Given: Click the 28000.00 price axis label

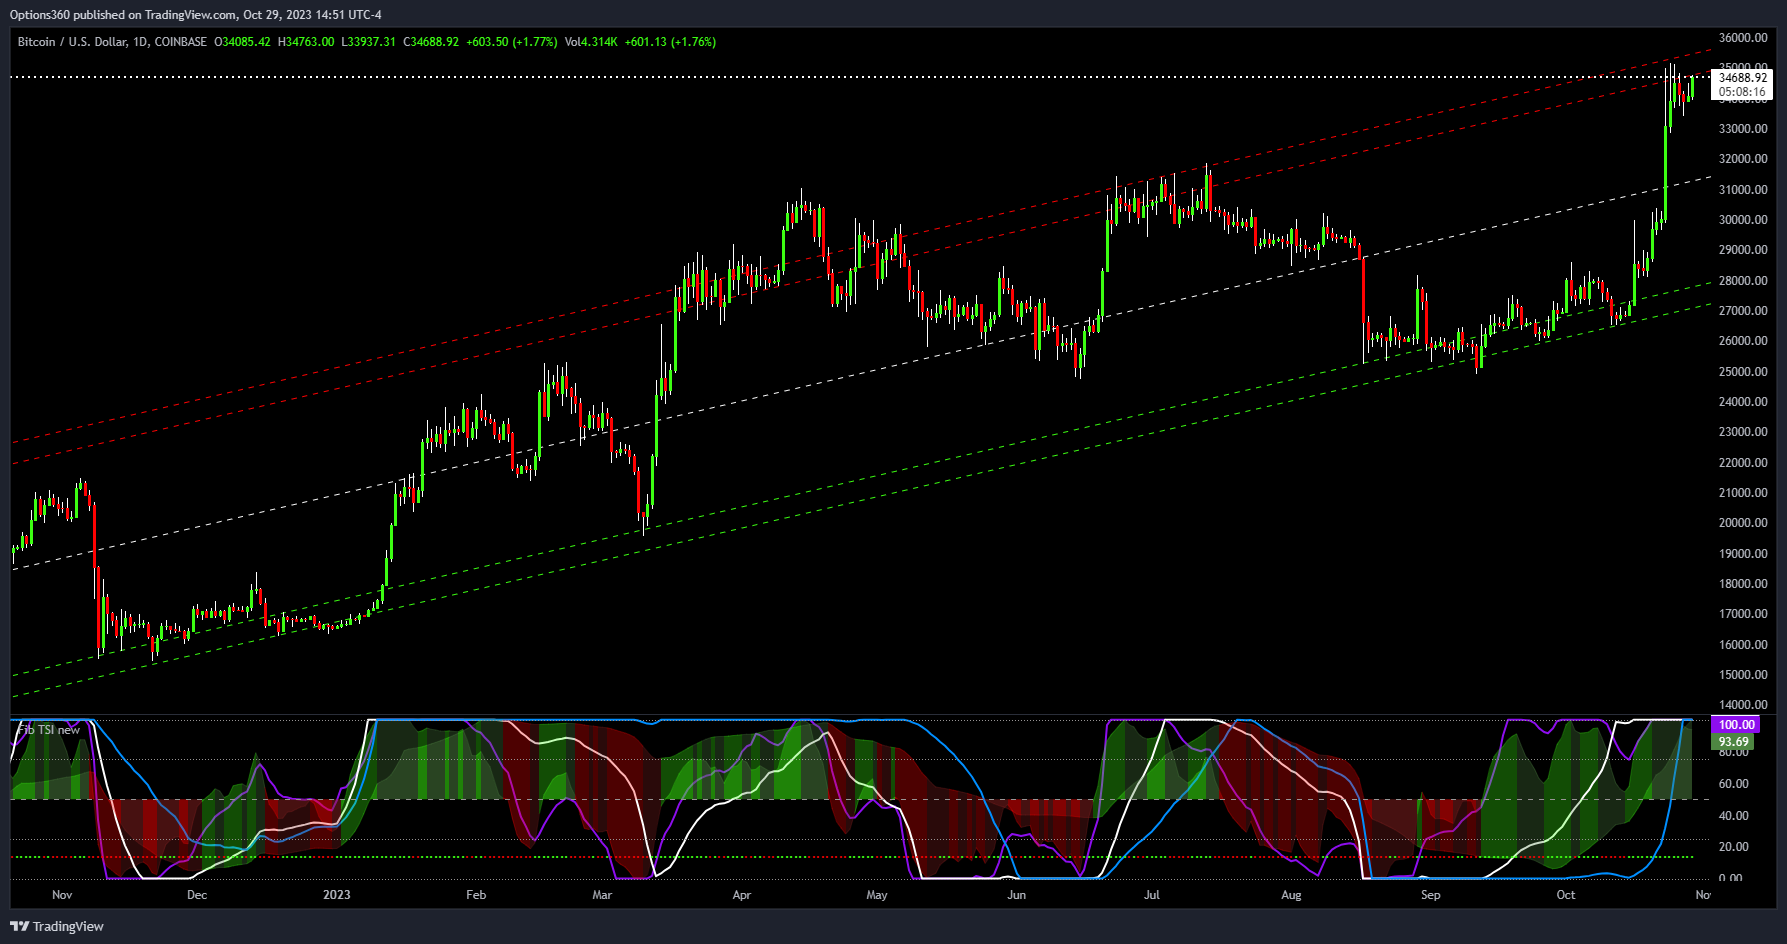Looking at the screenshot, I should pos(1743,281).
